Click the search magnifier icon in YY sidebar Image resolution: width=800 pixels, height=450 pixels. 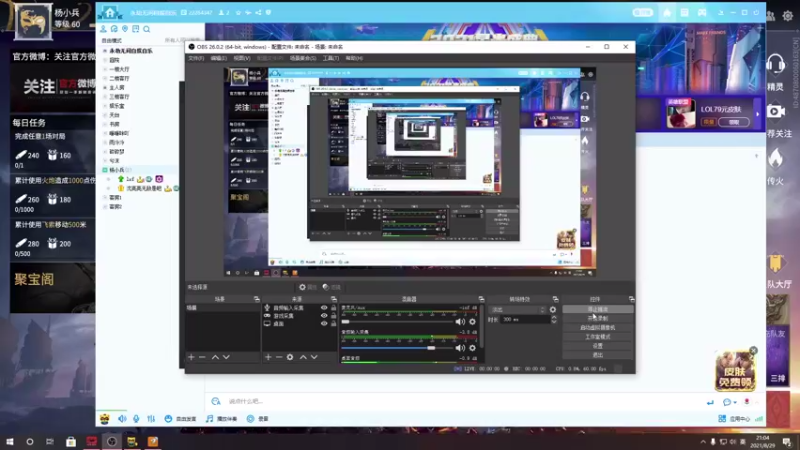coord(147,29)
